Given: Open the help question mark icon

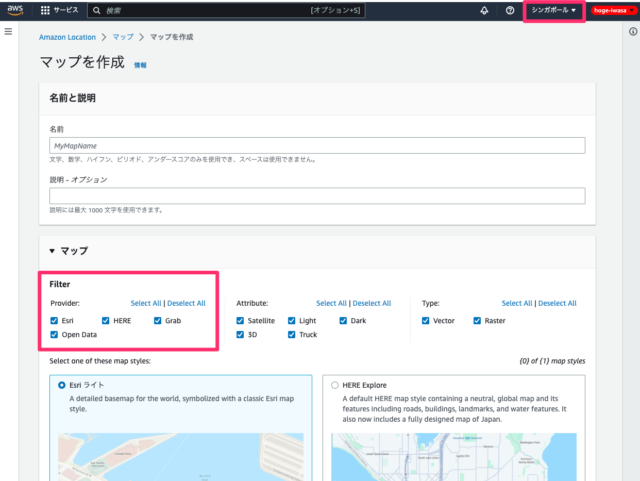Looking at the screenshot, I should pyautogui.click(x=510, y=11).
